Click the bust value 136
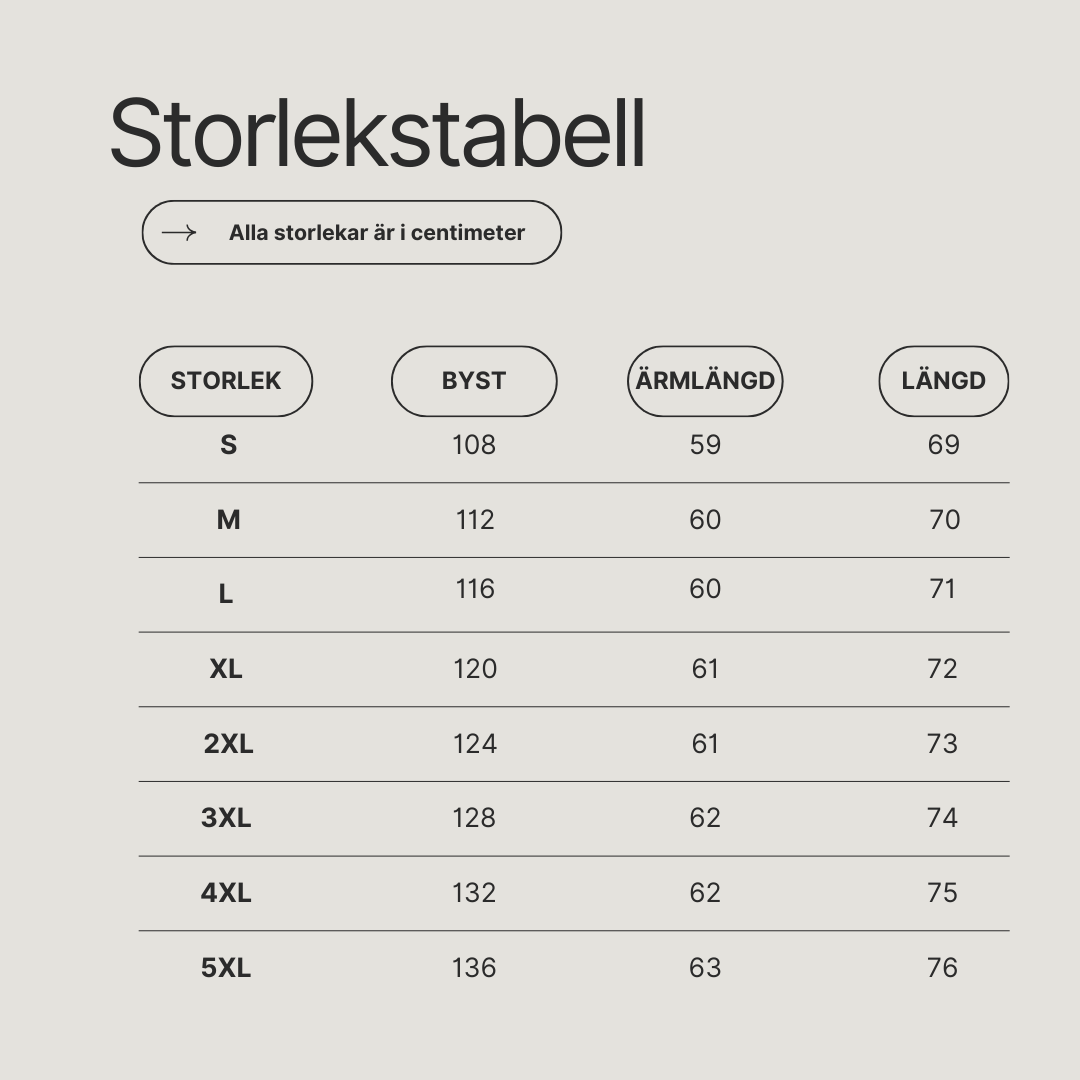Image resolution: width=1080 pixels, height=1080 pixels. coord(474,968)
